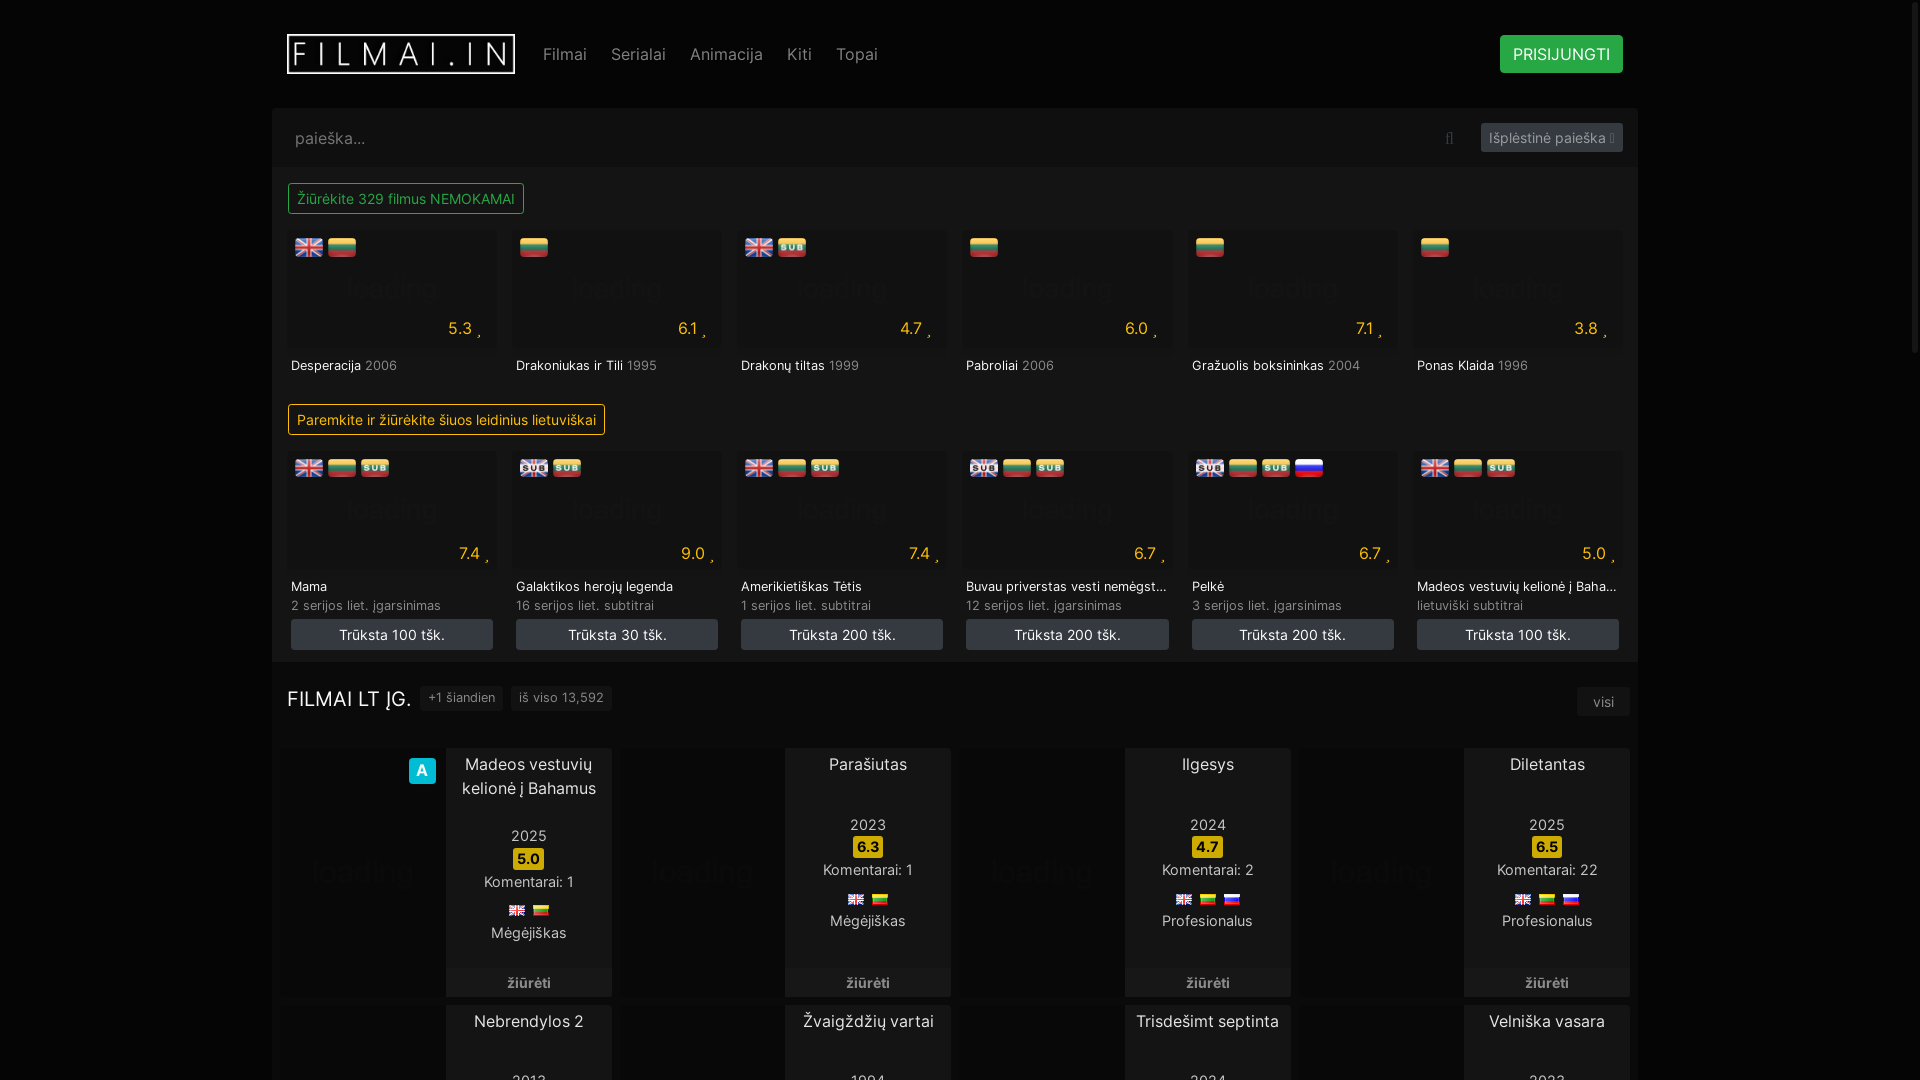Click 'Trūksta 100 tūkst.' under Madeos vestuvių kelionė
Image resolution: width=1920 pixels, height=1080 pixels.
tap(1518, 635)
